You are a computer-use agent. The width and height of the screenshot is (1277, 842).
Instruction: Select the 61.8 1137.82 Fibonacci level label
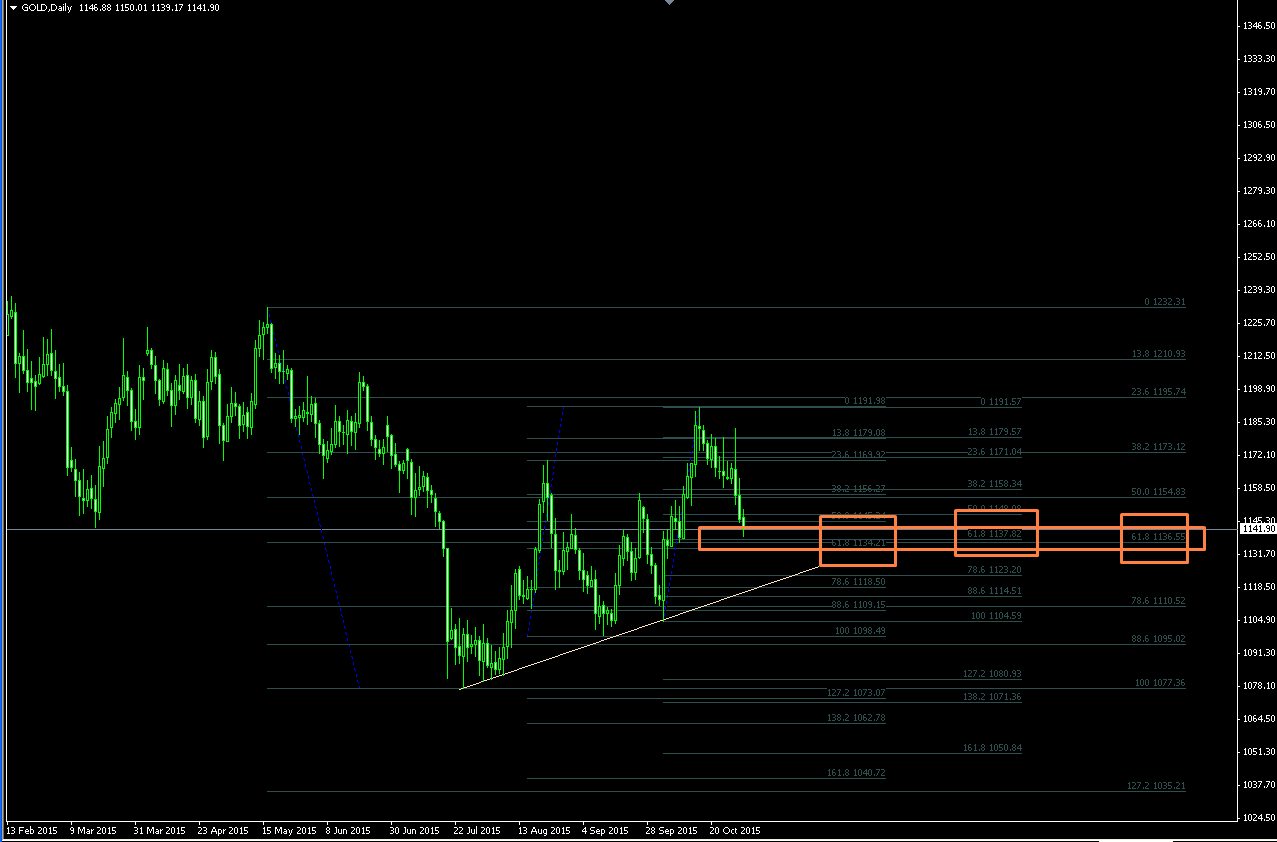pyautogui.click(x=993, y=534)
